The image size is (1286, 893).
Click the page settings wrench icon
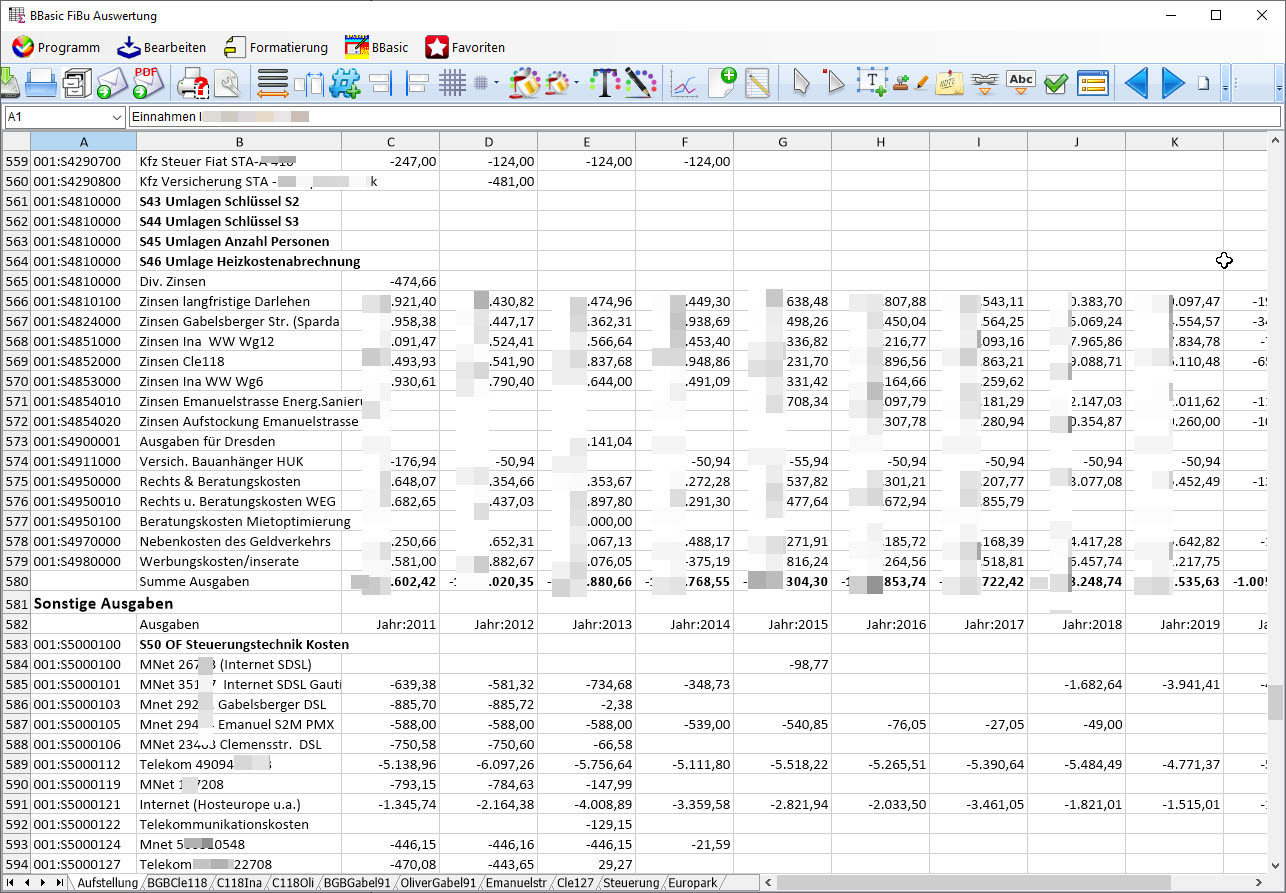227,84
